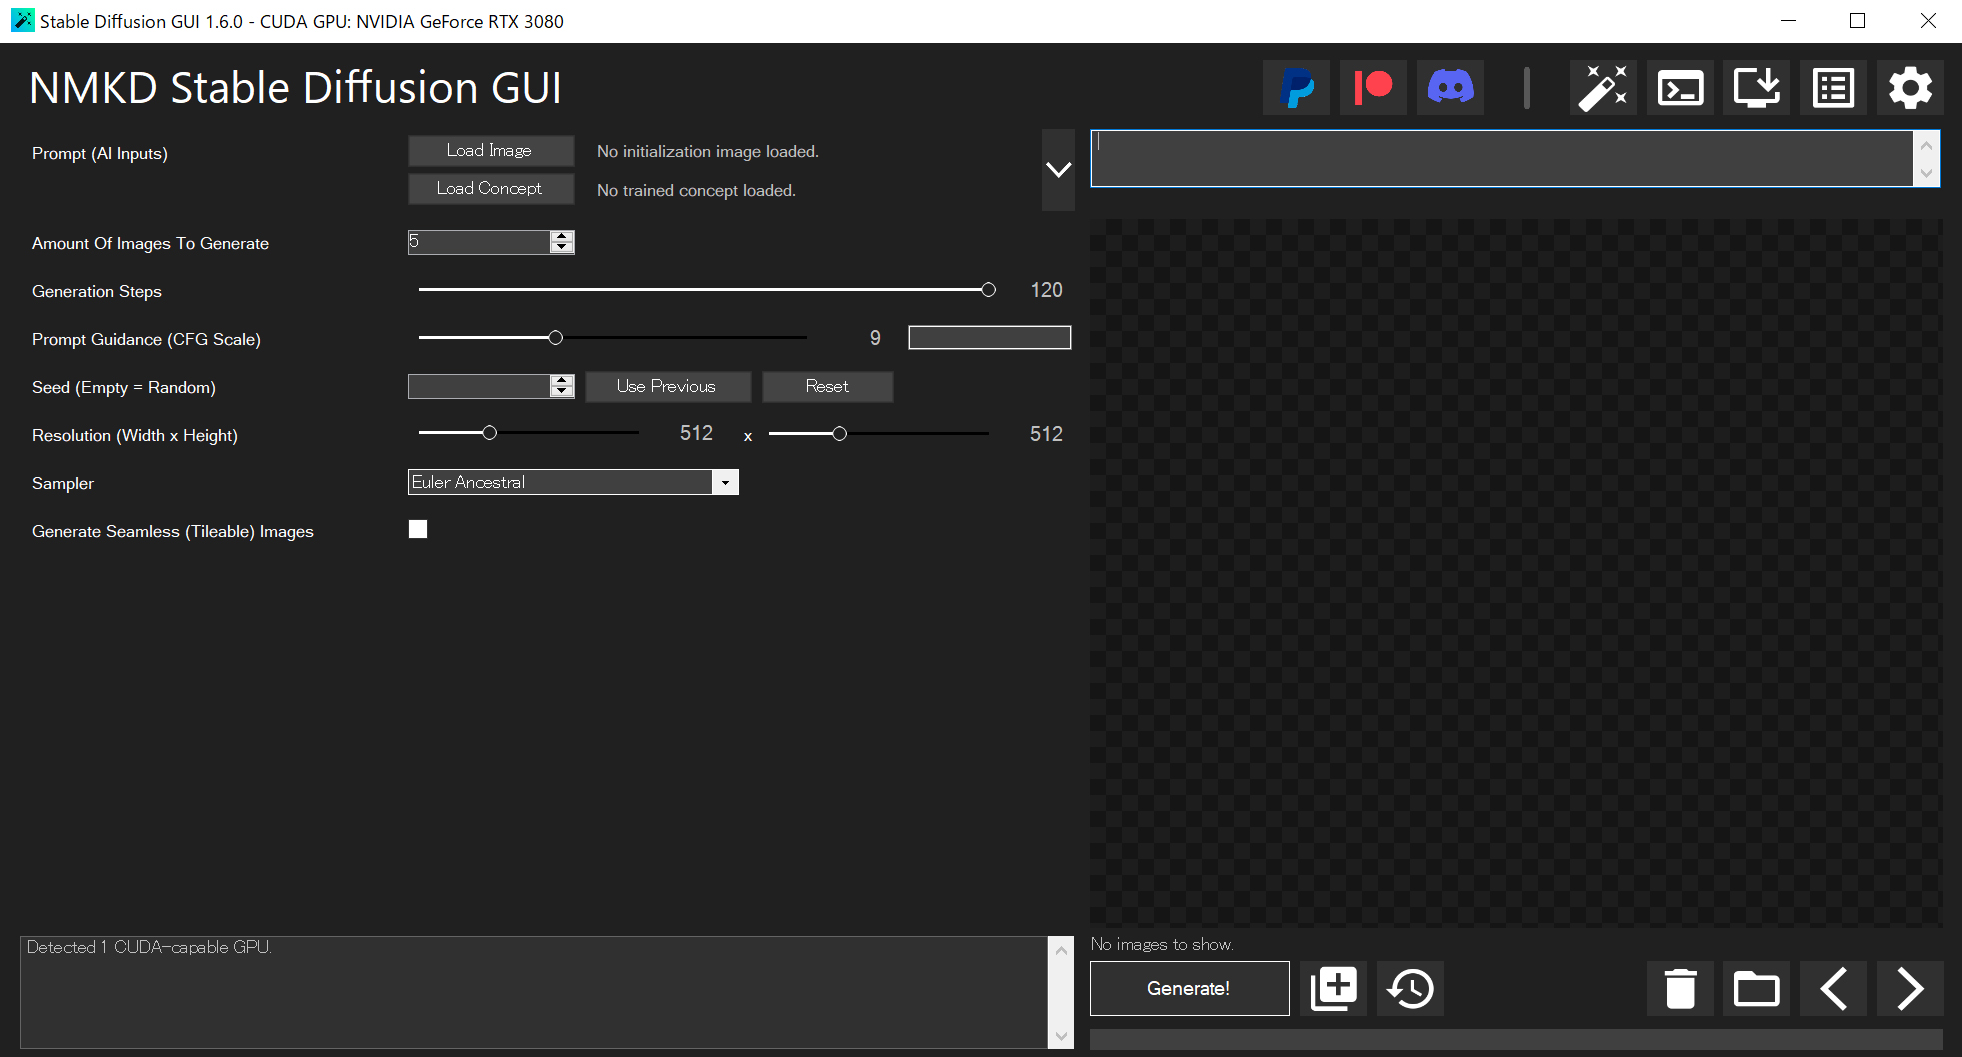The image size is (1962, 1057).
Task: Open the prompt queue list icon
Action: (1833, 88)
